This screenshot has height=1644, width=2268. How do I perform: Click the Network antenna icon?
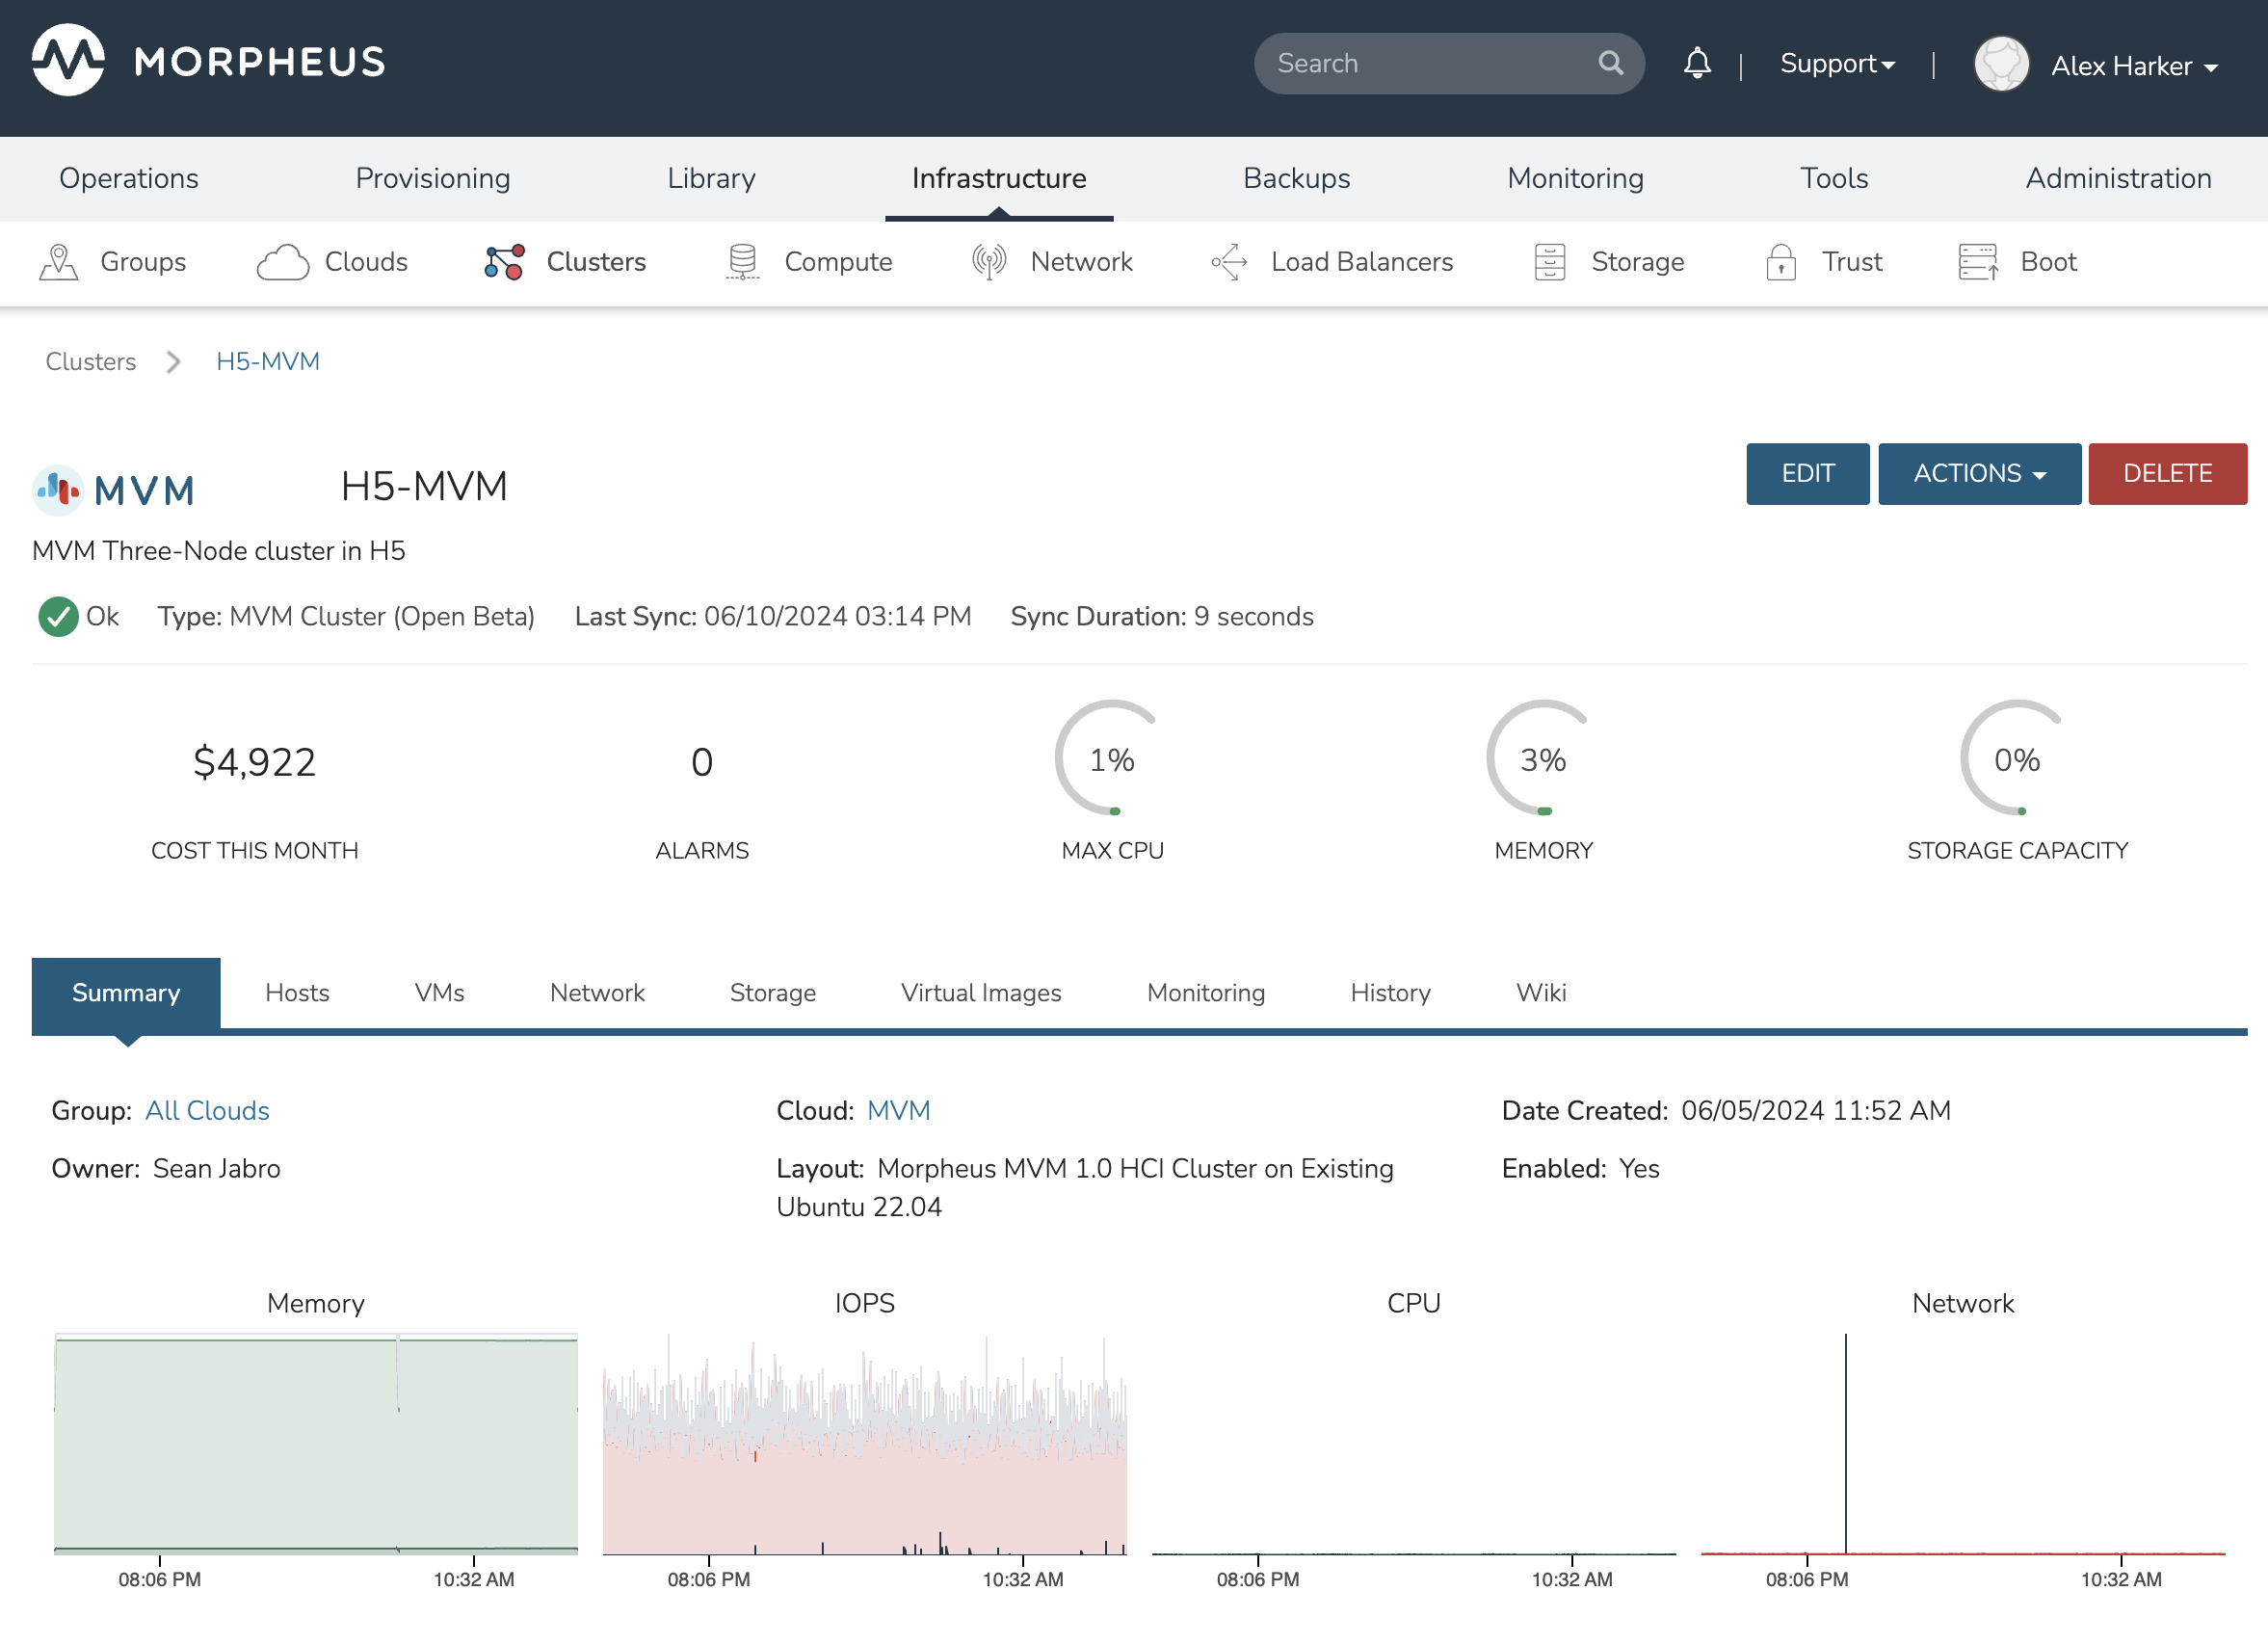[989, 262]
